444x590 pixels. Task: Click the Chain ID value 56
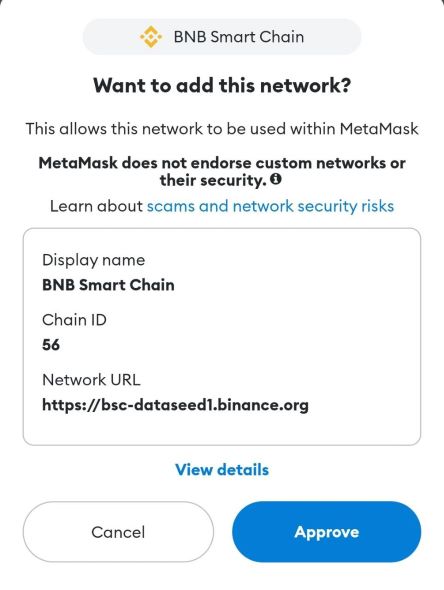click(x=51, y=345)
